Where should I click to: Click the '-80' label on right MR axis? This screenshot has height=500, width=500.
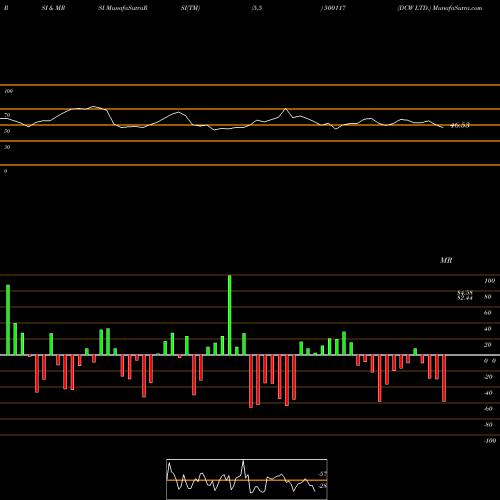pyautogui.click(x=488, y=425)
